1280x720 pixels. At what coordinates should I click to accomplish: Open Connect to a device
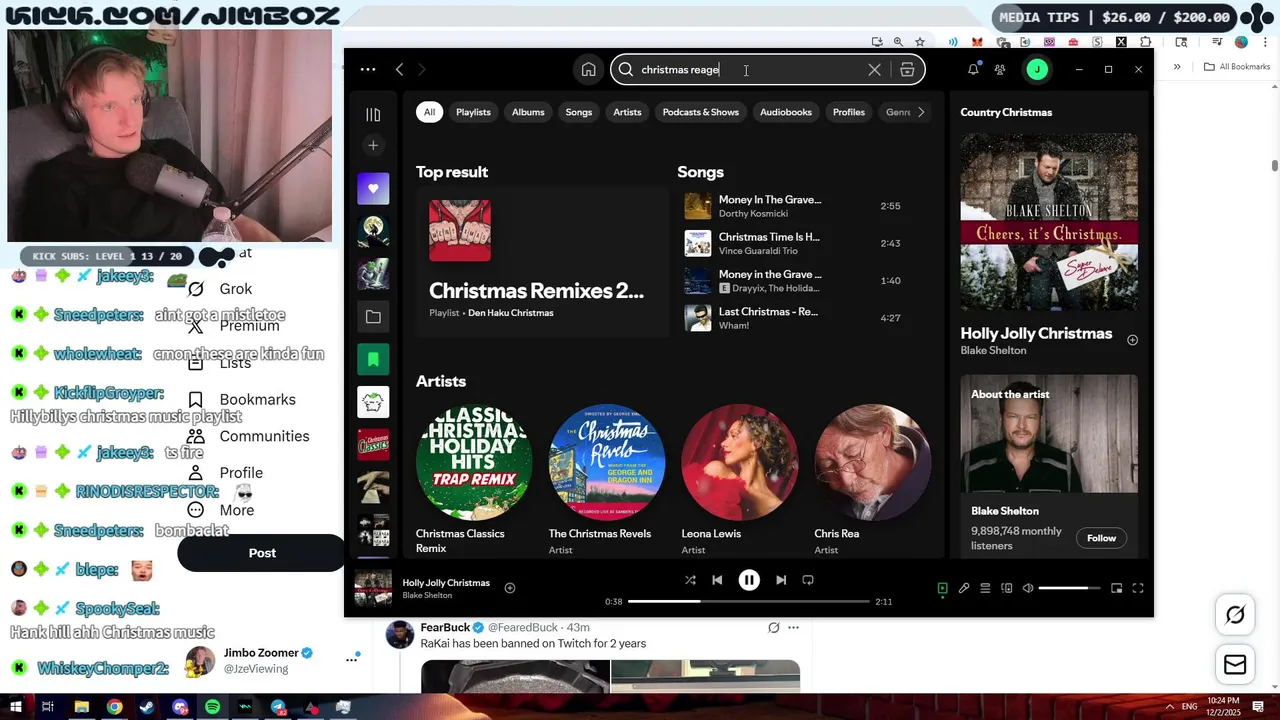[x=1007, y=588]
